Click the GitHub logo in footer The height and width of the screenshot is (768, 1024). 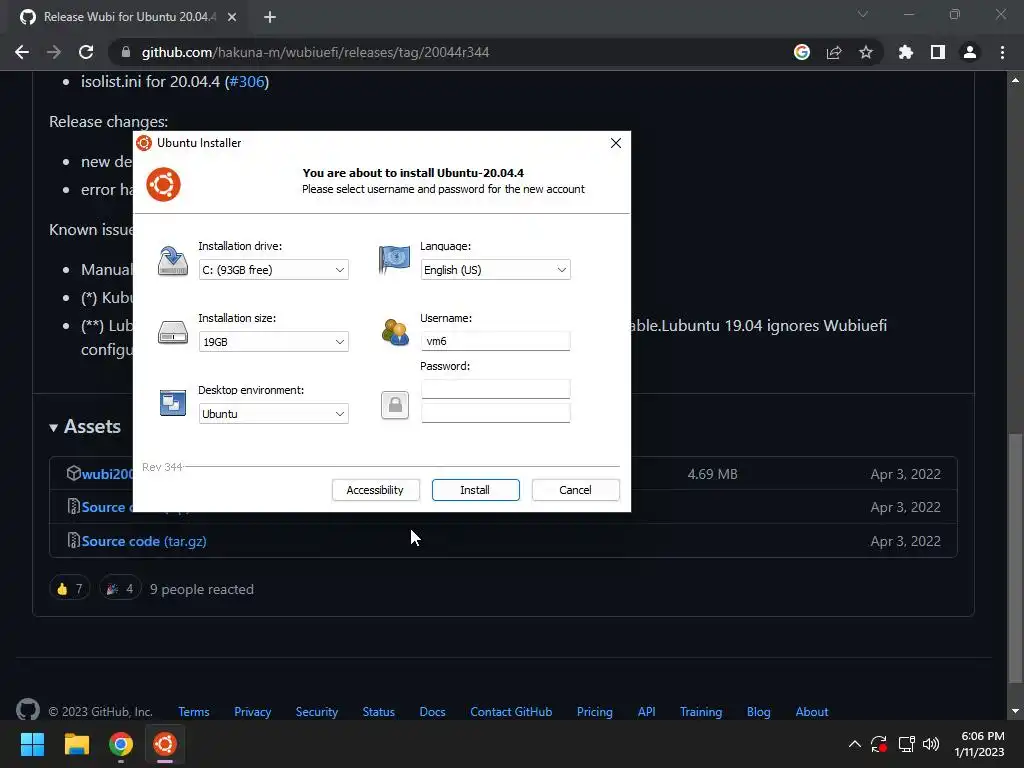pos(28,710)
